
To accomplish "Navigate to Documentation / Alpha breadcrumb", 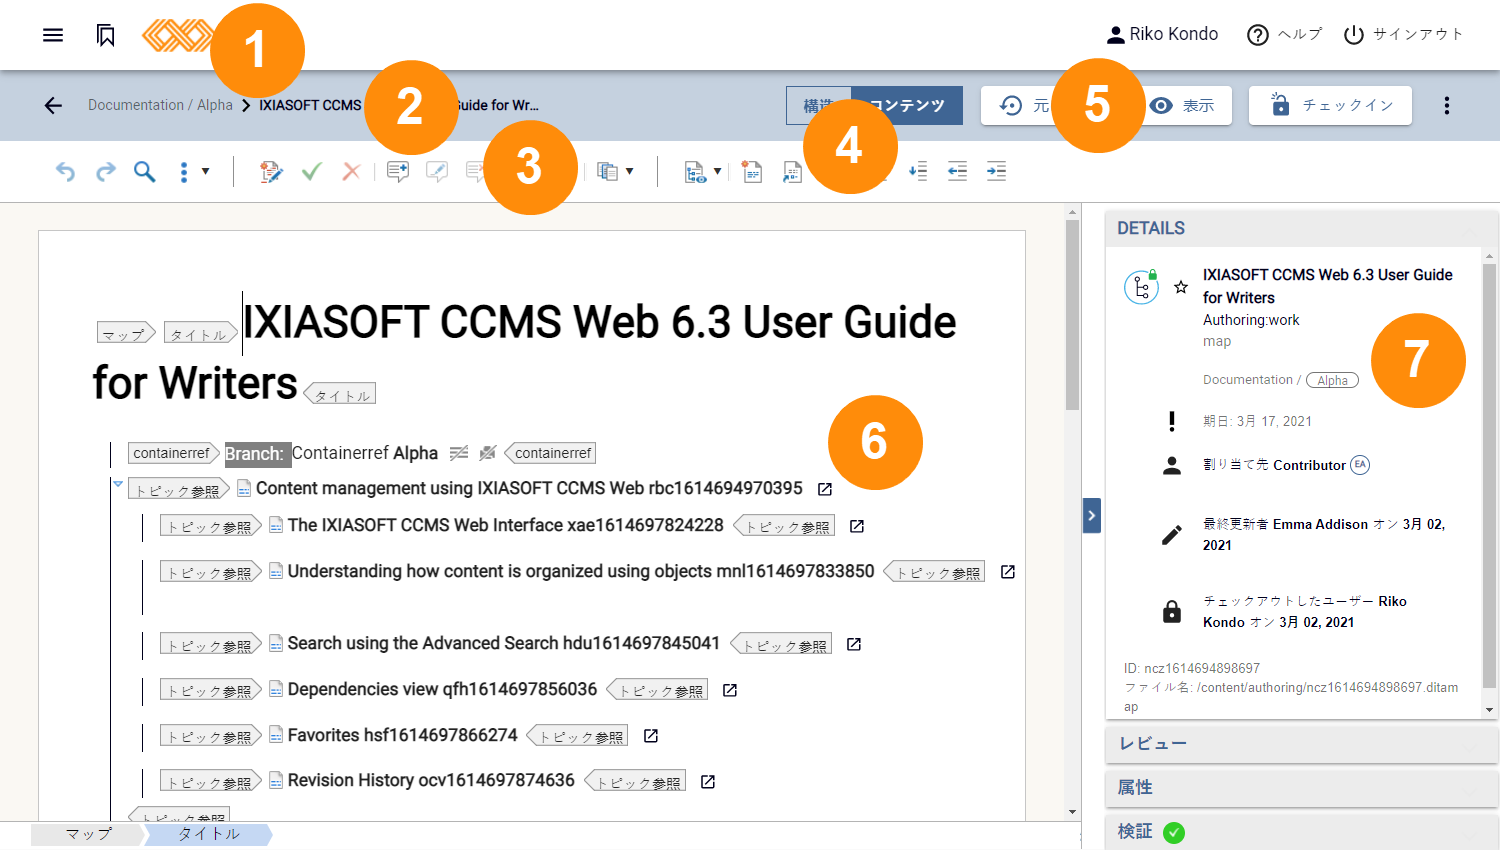I will coord(160,105).
